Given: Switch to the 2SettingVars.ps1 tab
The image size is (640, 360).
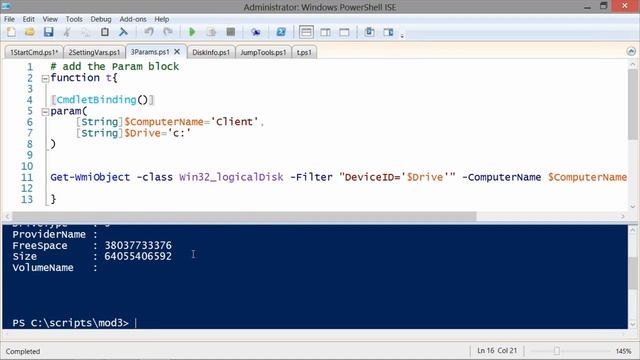Looking at the screenshot, I should [94, 52].
